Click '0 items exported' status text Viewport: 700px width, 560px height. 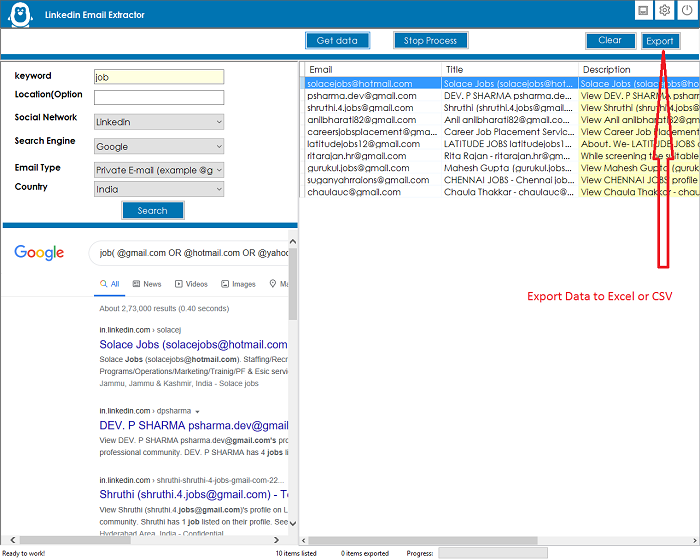[365, 554]
